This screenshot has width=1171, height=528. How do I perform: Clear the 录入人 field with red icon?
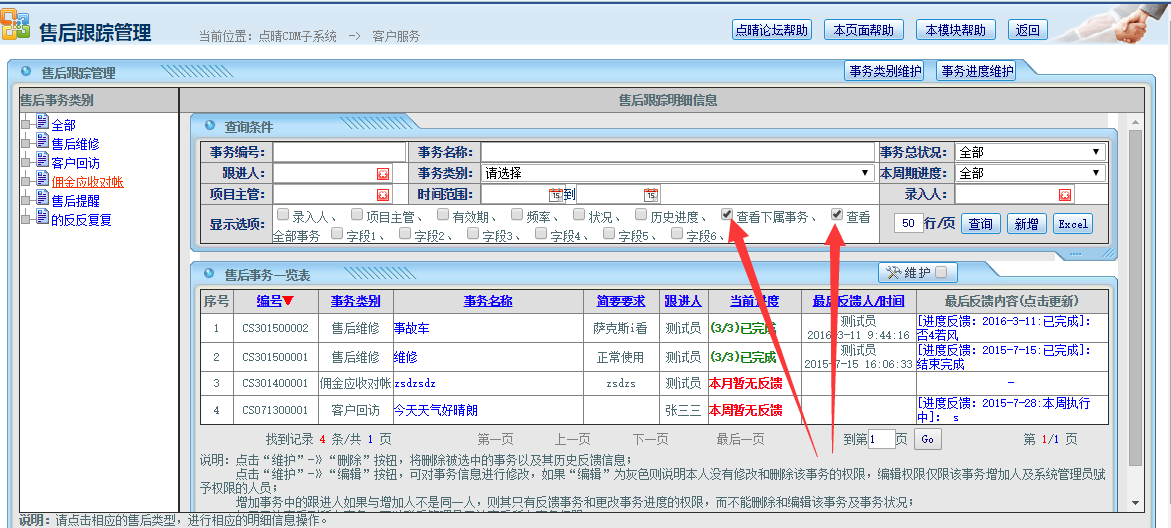(x=1065, y=195)
